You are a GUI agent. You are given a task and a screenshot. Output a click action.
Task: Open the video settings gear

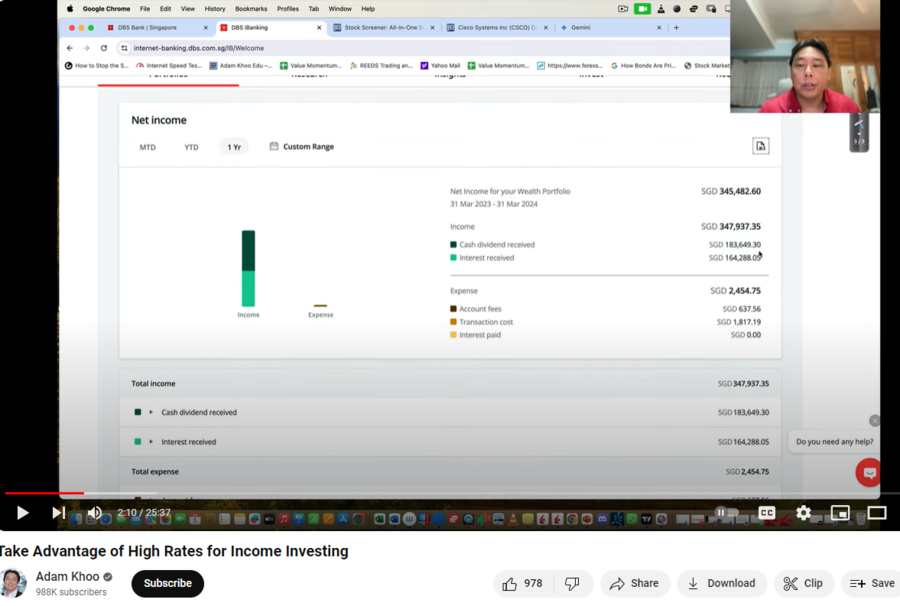(803, 513)
